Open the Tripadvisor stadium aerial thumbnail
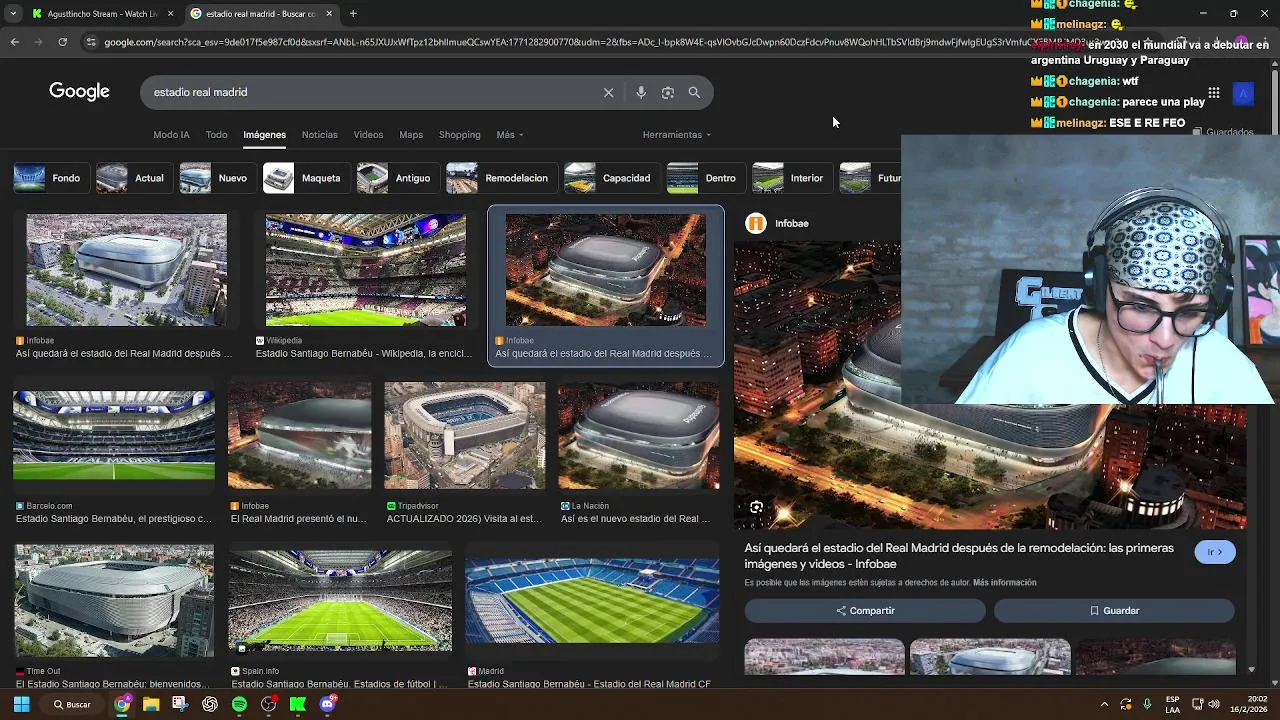 (x=465, y=436)
